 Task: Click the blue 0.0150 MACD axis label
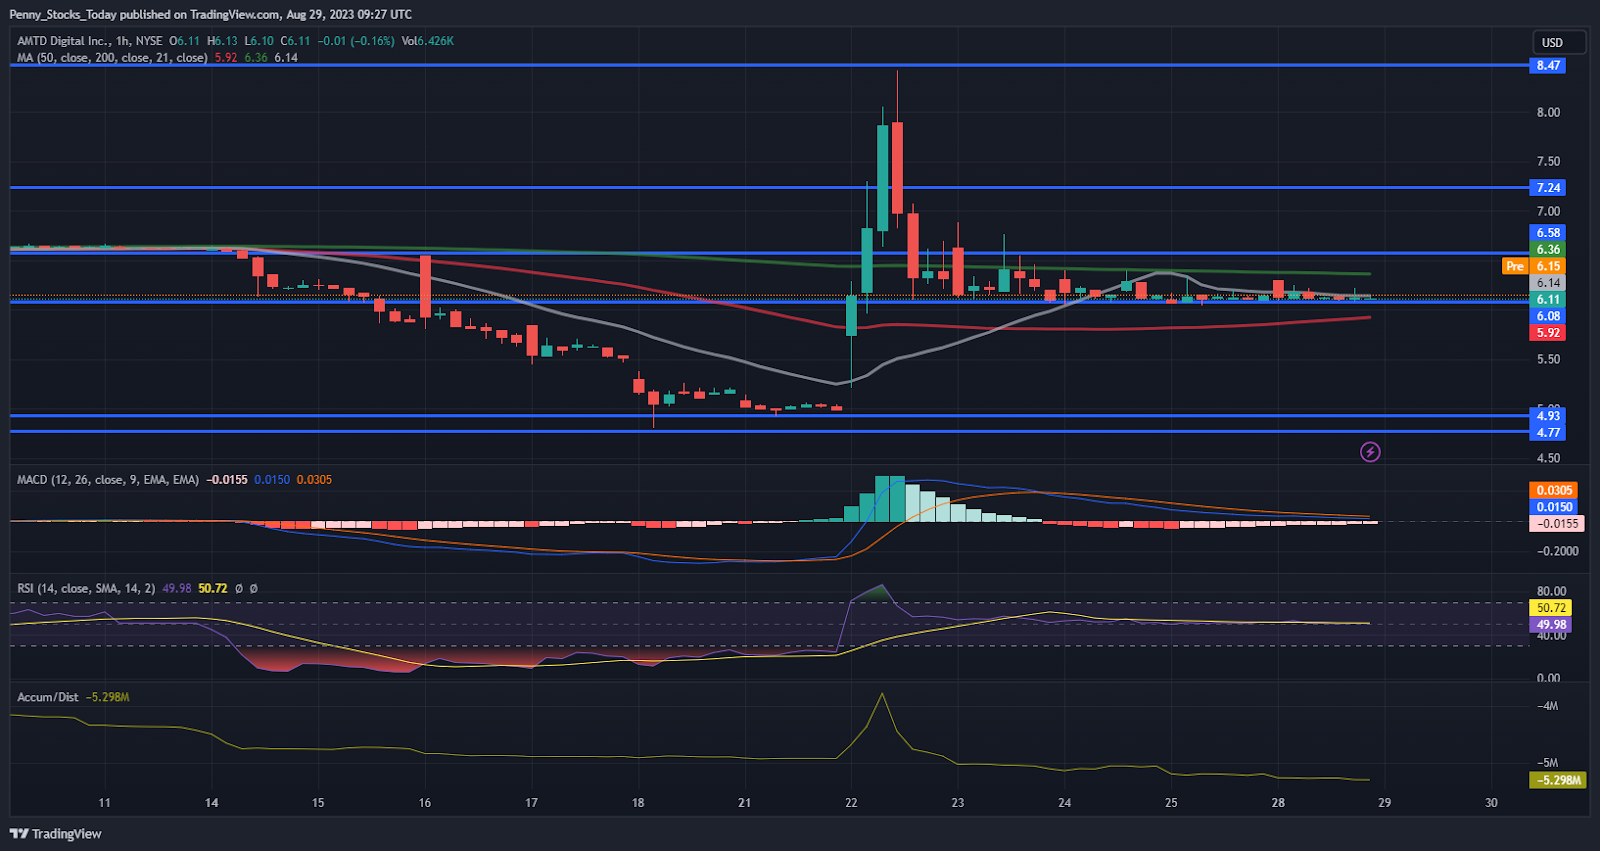pyautogui.click(x=1554, y=507)
